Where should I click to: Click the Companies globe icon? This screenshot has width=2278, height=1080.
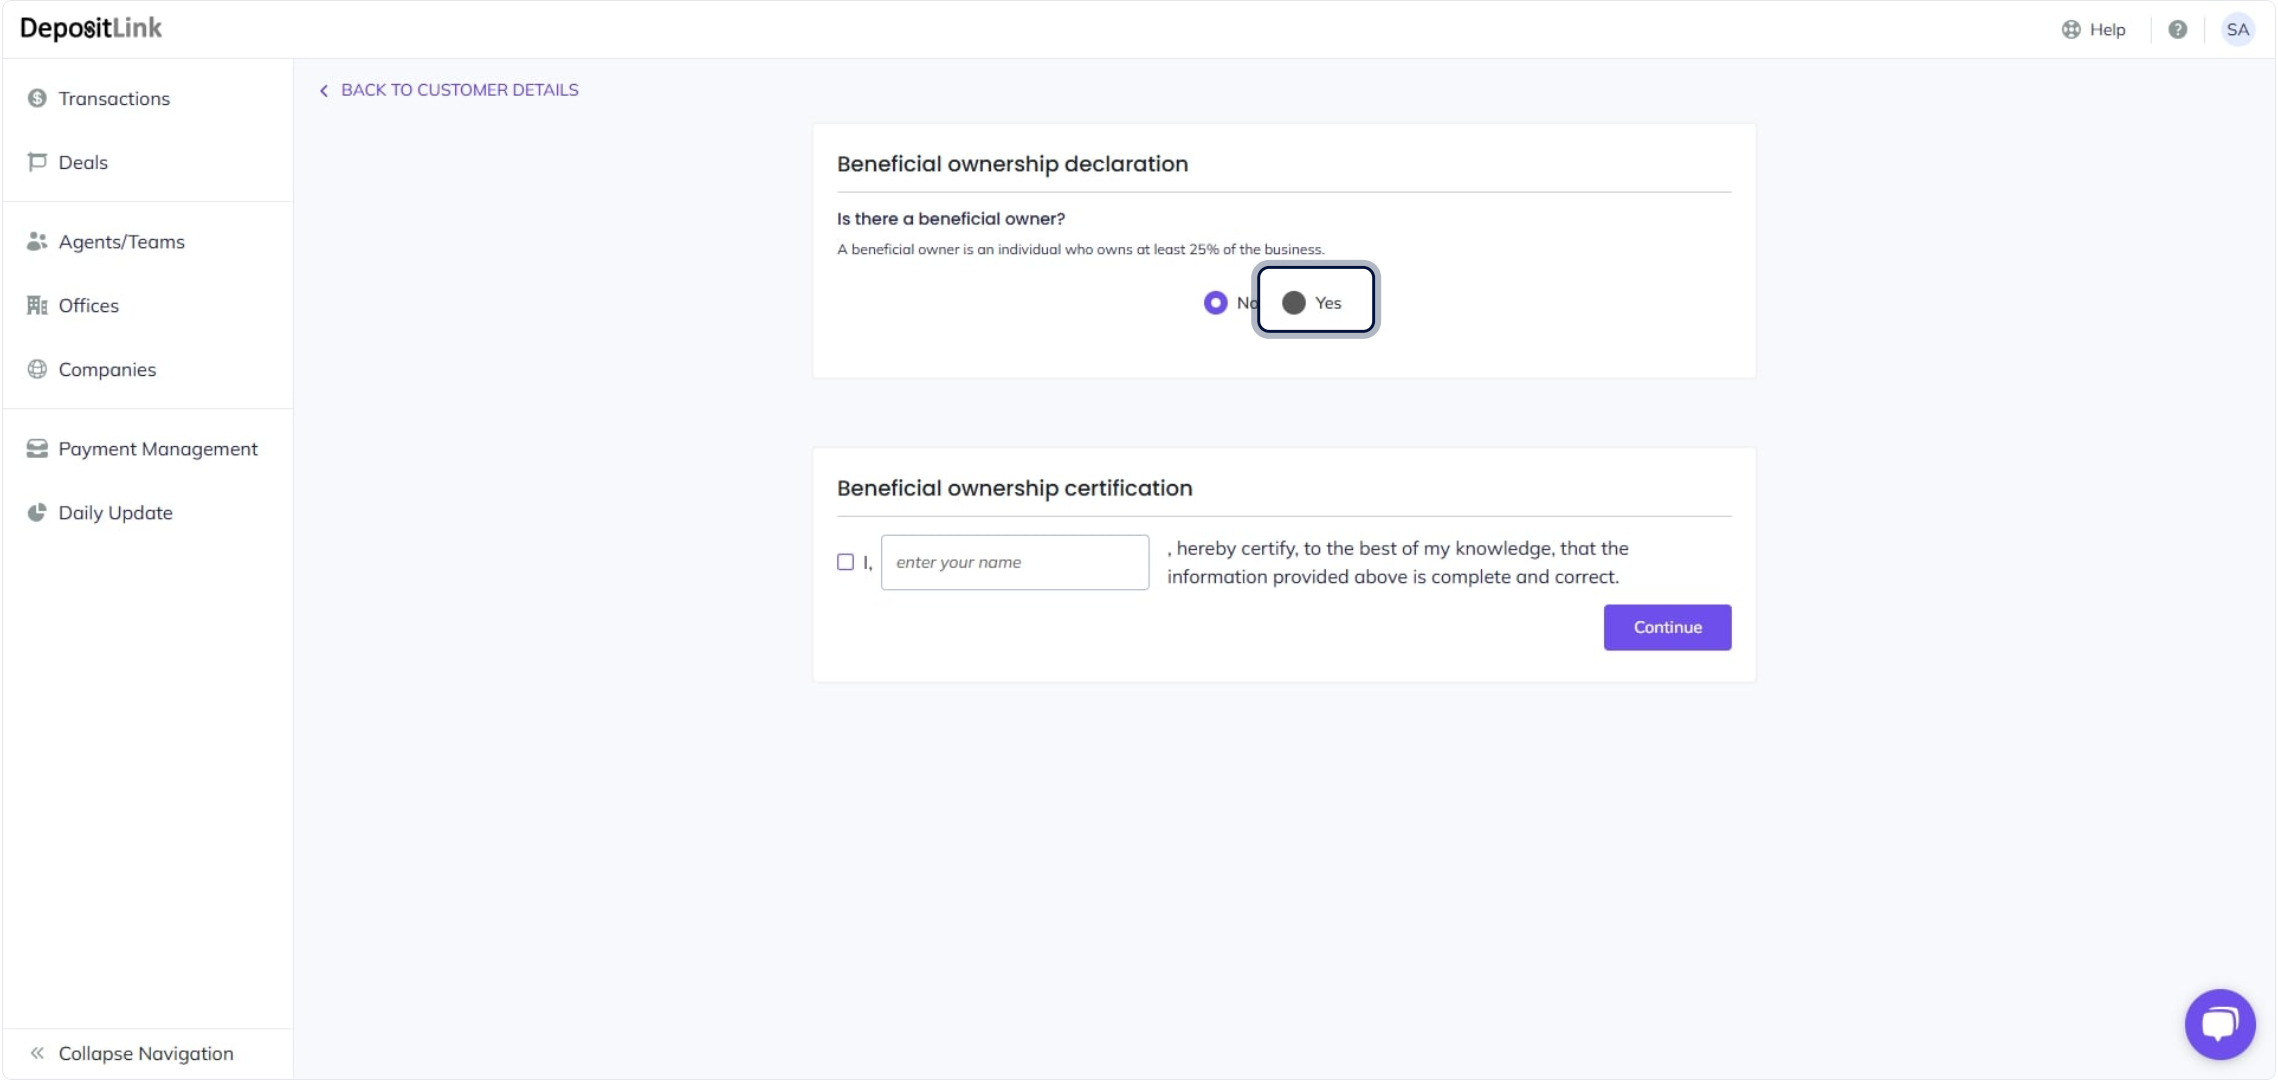[x=37, y=369]
